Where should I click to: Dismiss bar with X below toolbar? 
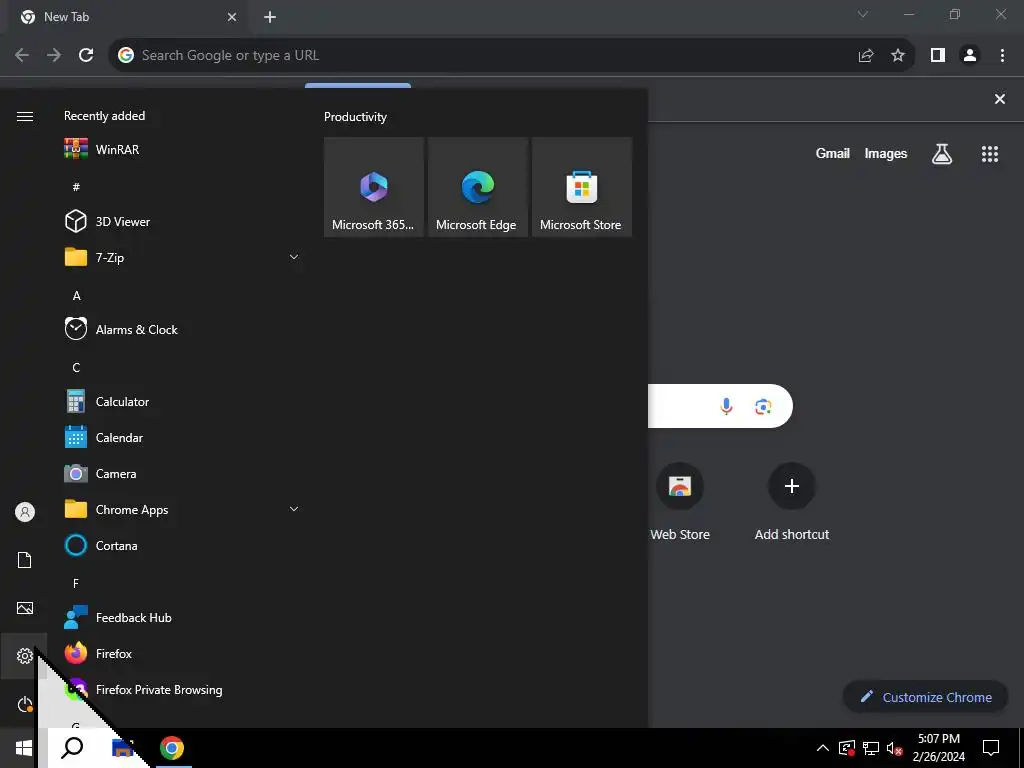click(x=999, y=99)
